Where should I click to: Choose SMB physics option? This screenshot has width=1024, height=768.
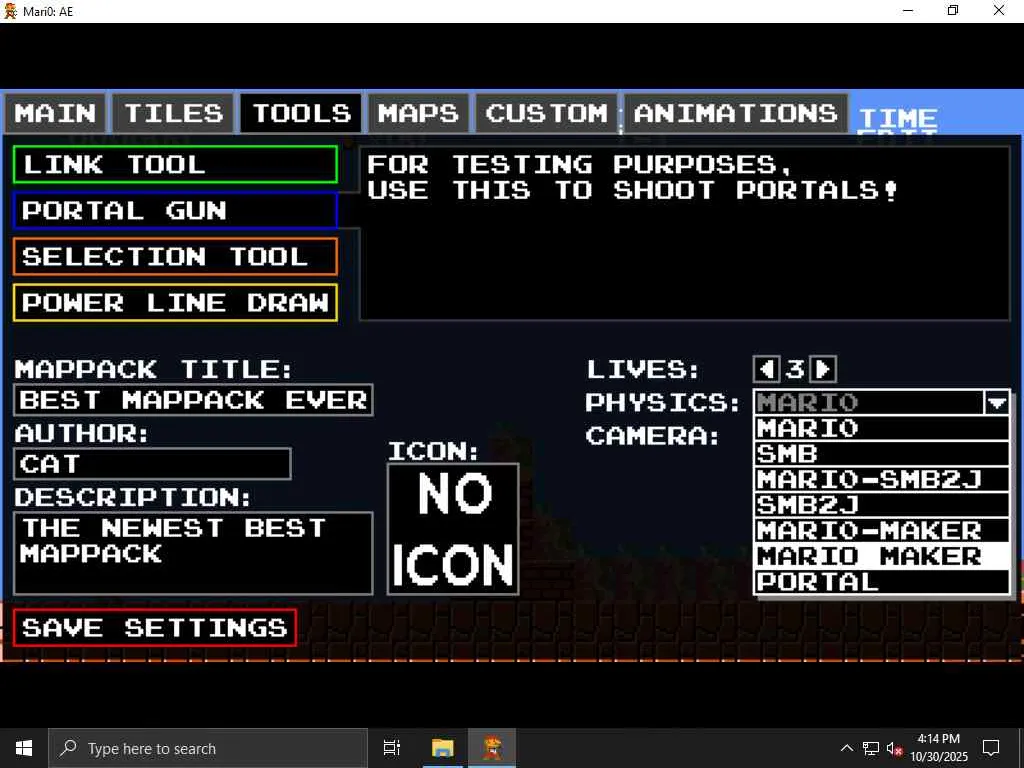click(882, 454)
